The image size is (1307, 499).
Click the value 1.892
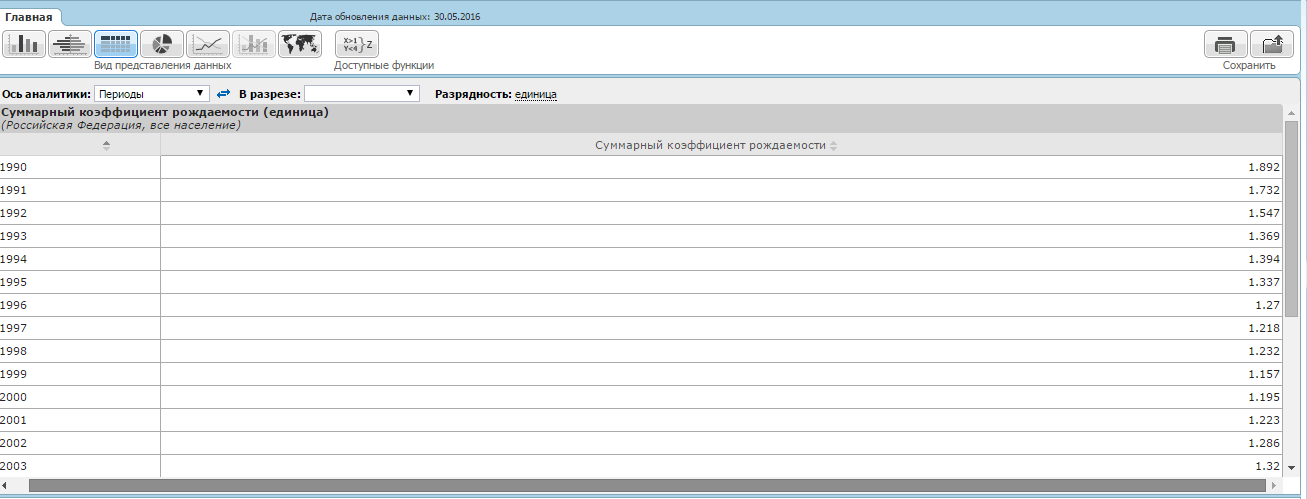[1264, 167]
